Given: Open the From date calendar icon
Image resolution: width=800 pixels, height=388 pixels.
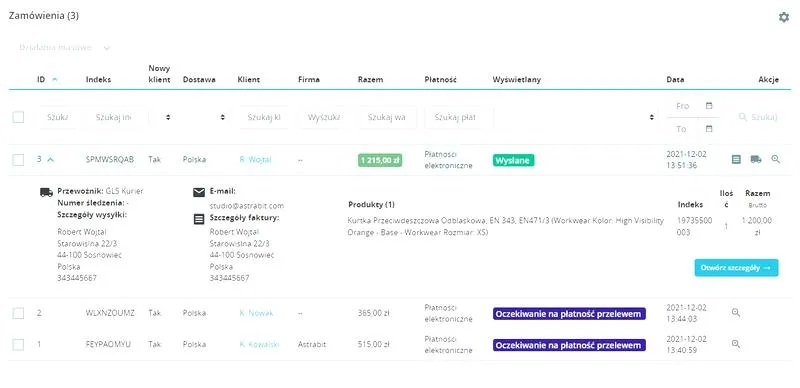Looking at the screenshot, I should [x=709, y=106].
